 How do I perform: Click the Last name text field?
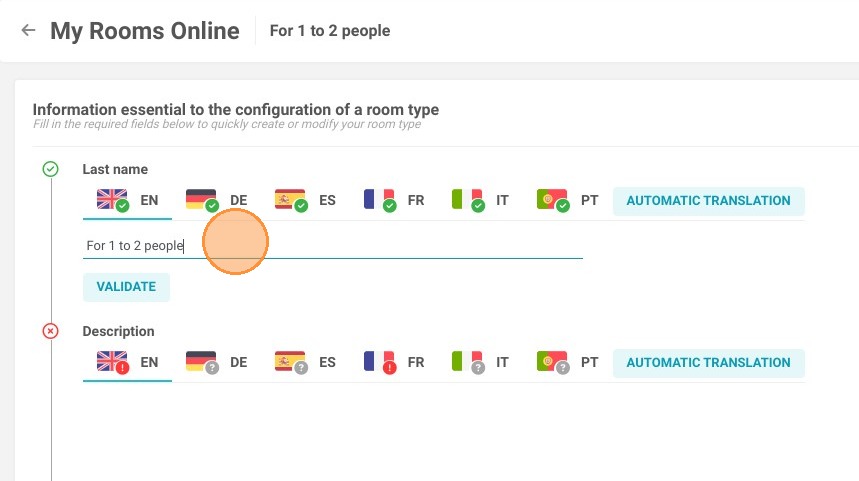(x=333, y=245)
